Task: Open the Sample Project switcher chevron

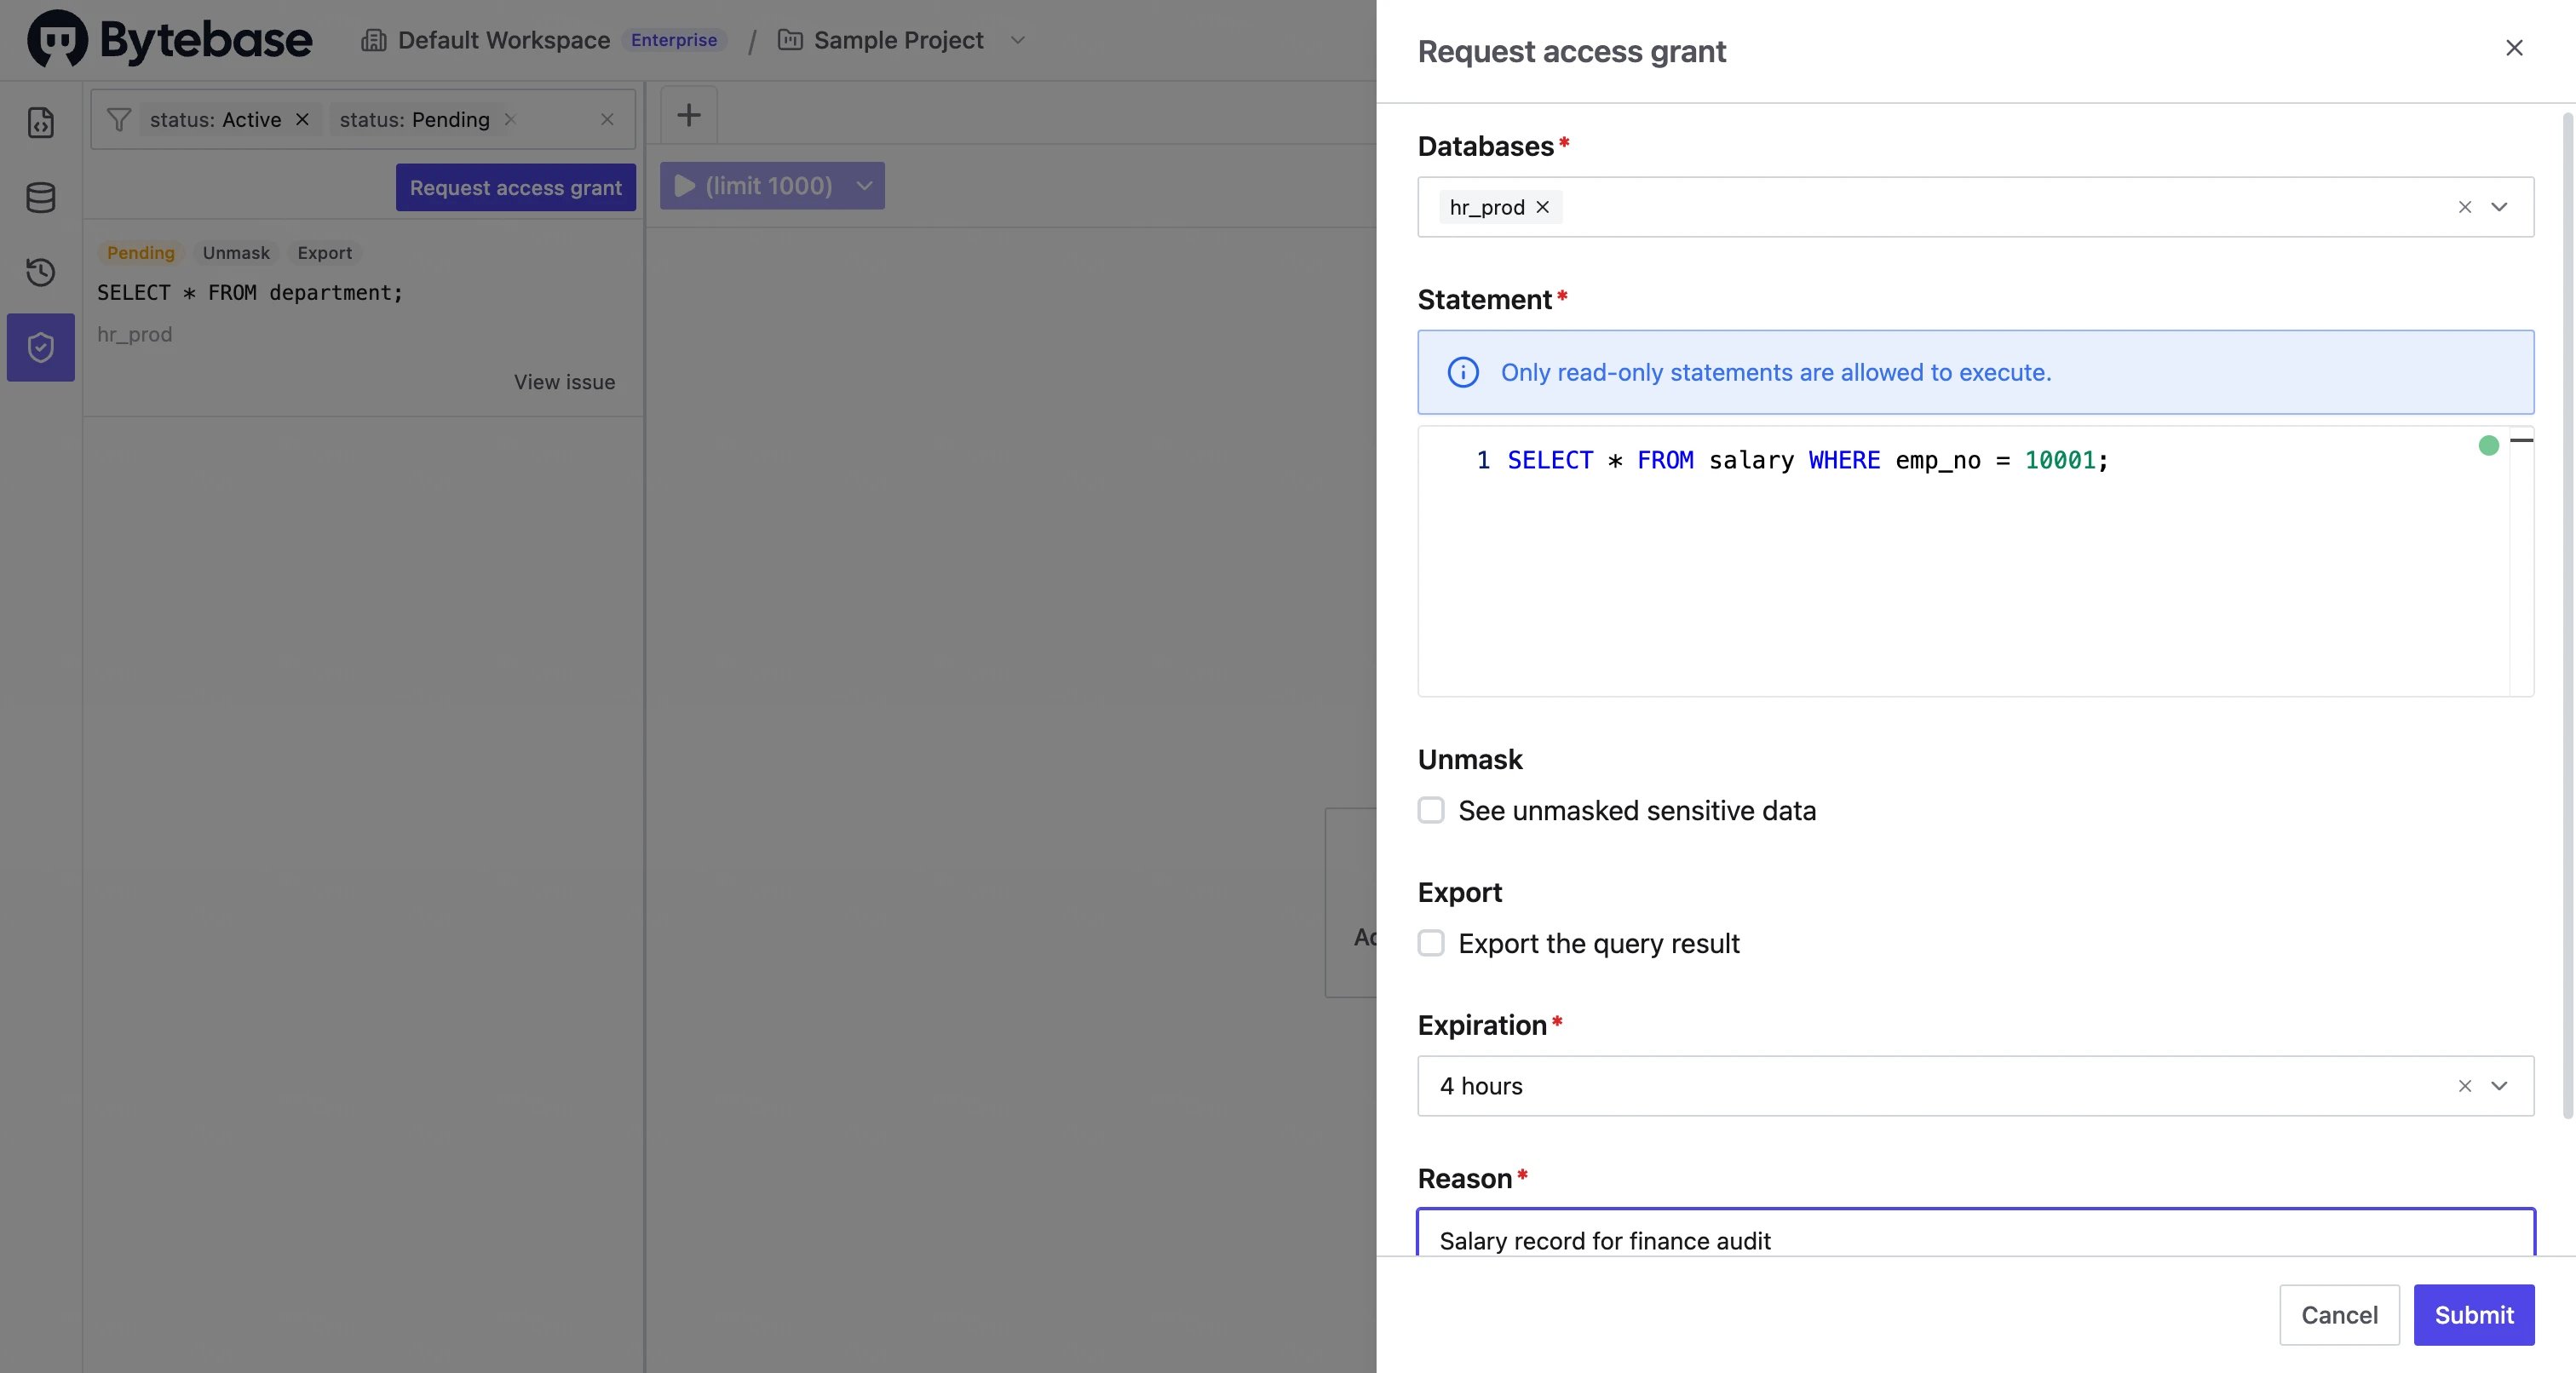Action: [1018, 40]
